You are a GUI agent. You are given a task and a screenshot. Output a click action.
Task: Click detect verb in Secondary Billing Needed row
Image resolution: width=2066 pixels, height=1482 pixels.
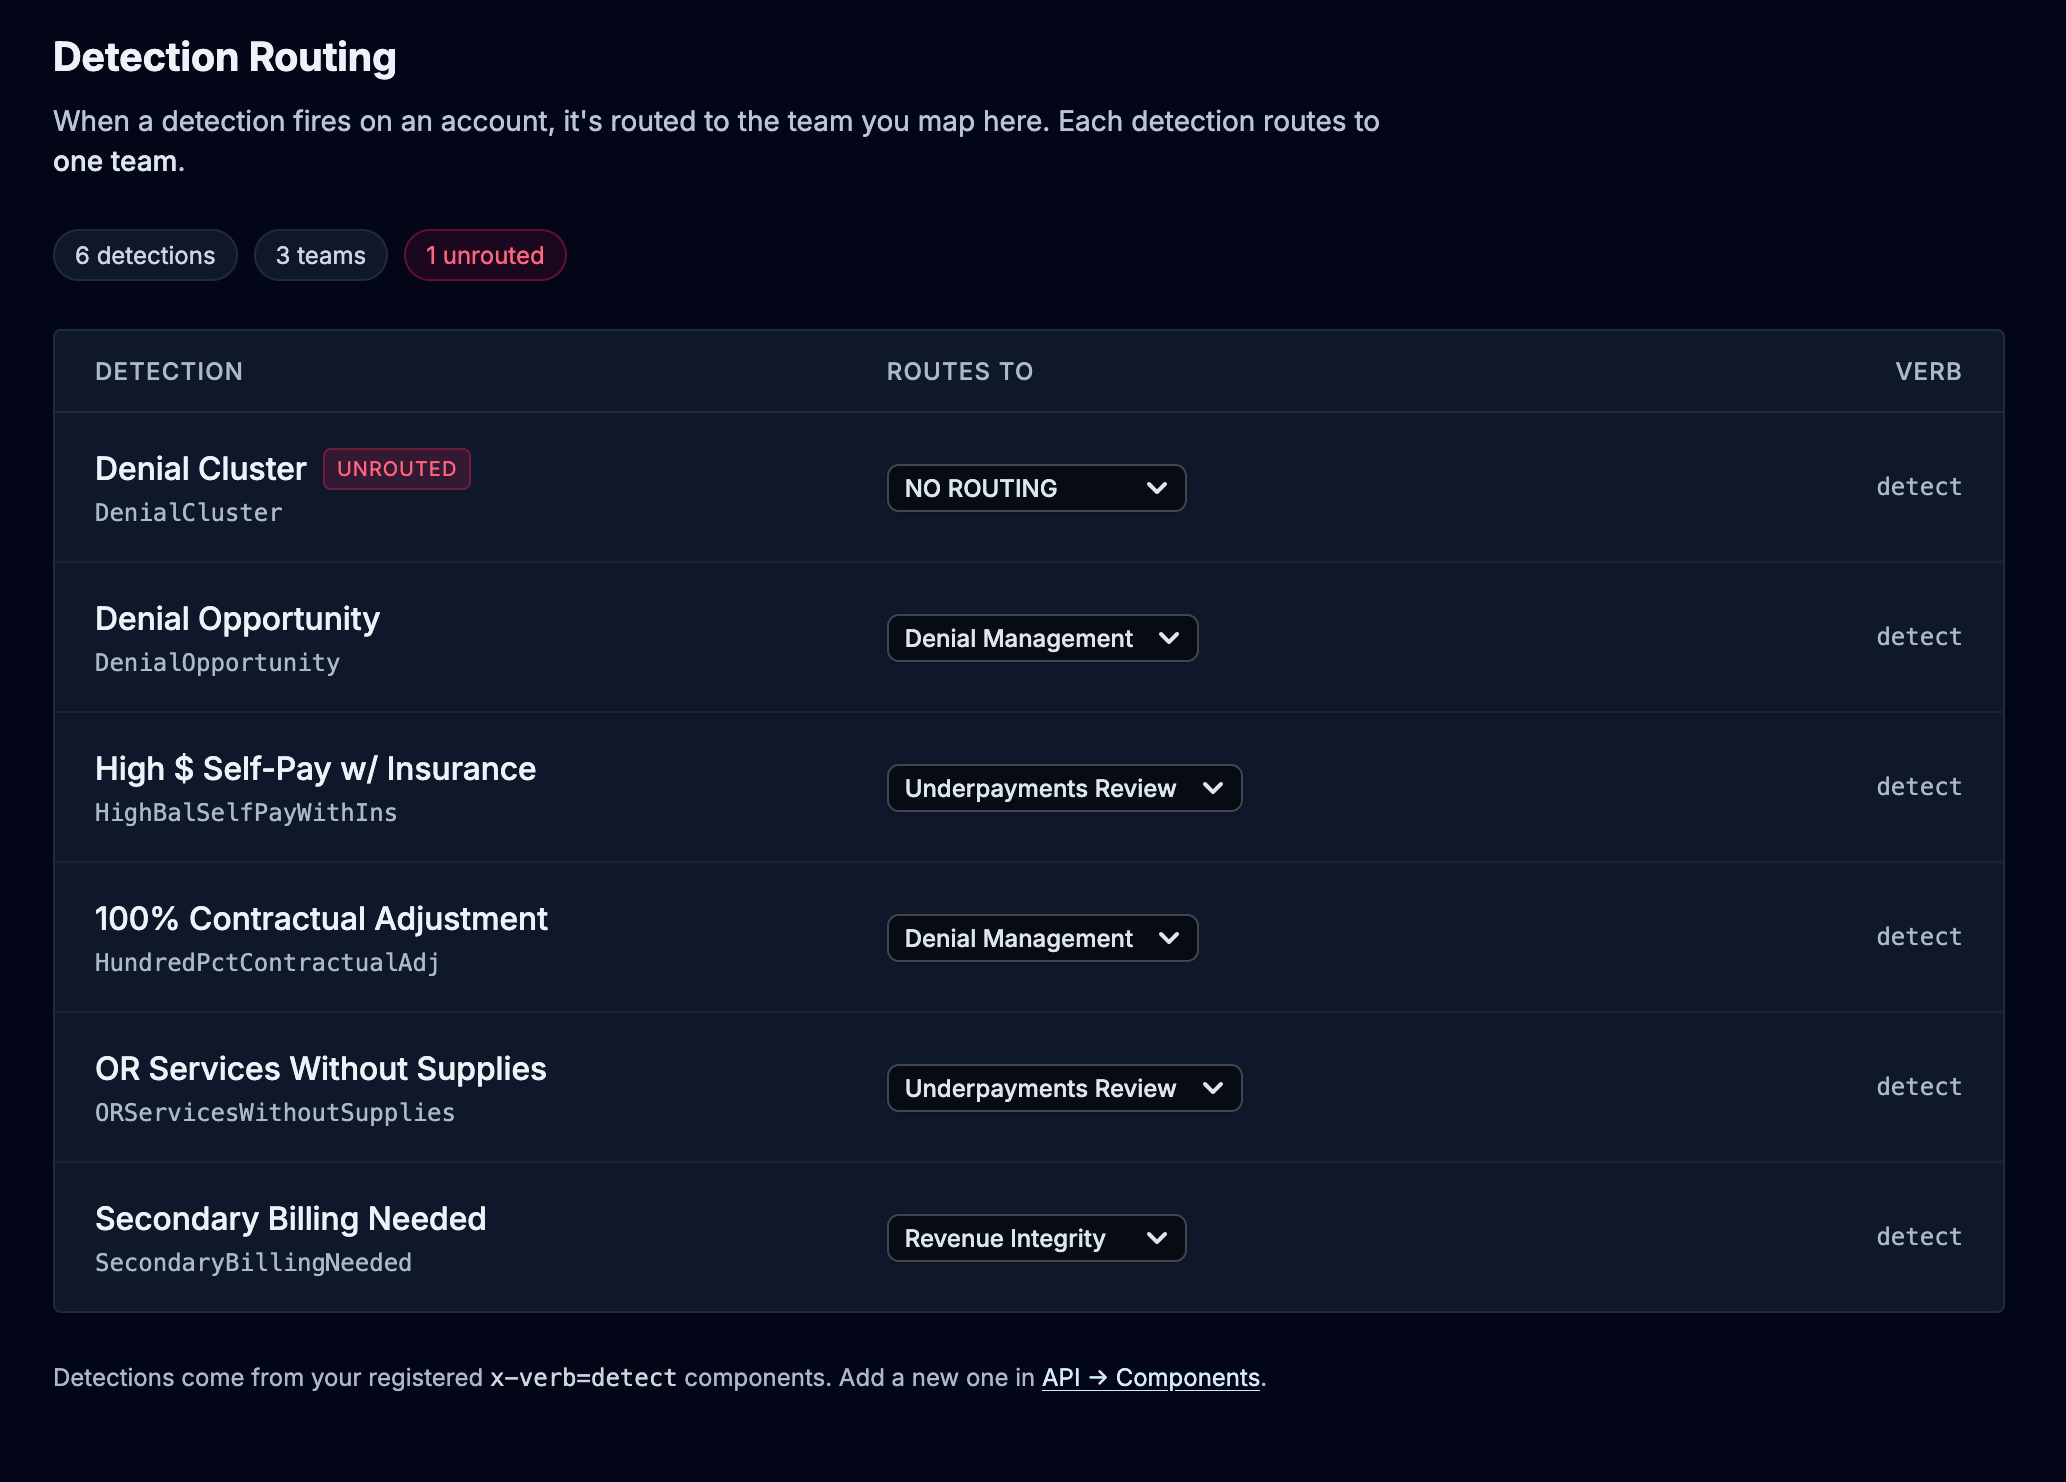pos(1919,1237)
